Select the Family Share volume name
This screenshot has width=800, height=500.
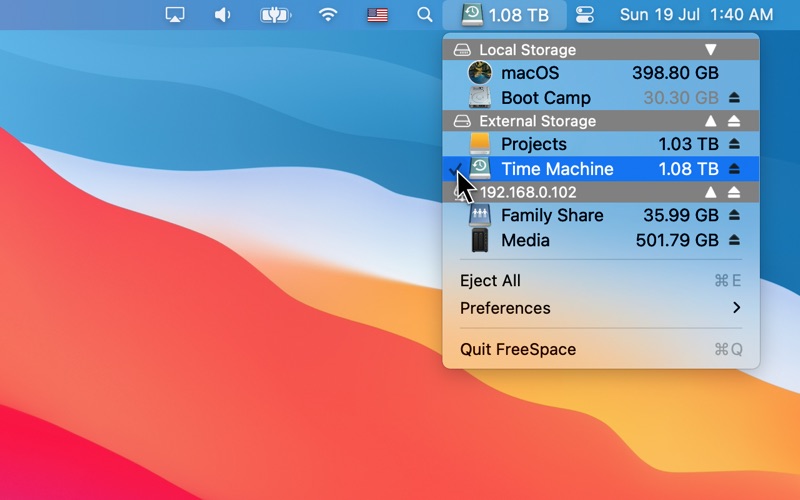[552, 215]
